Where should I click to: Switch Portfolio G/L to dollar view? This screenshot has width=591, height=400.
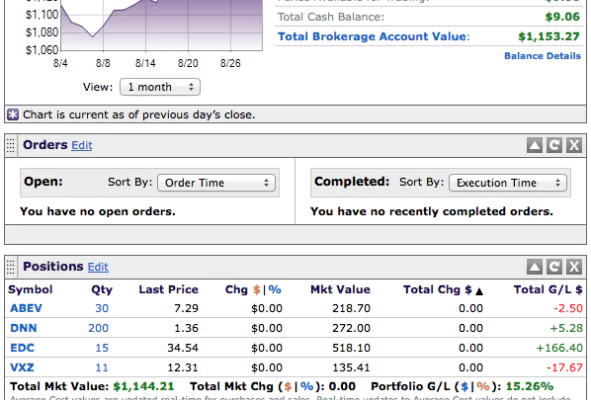point(465,386)
